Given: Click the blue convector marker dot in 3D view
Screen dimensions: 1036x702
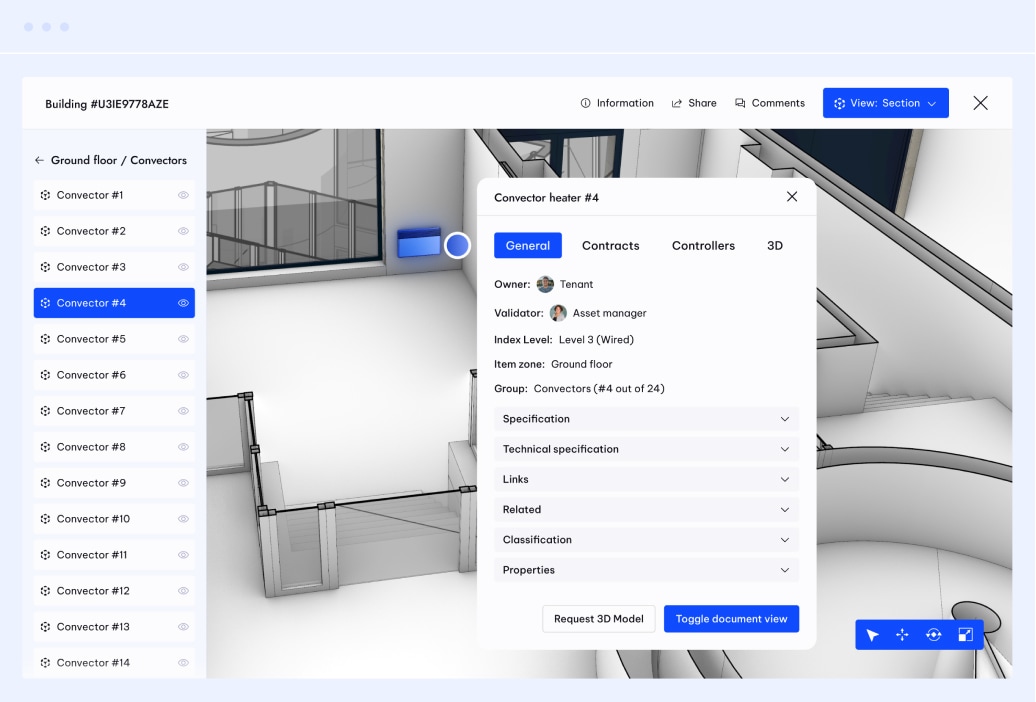Looking at the screenshot, I should [457, 245].
